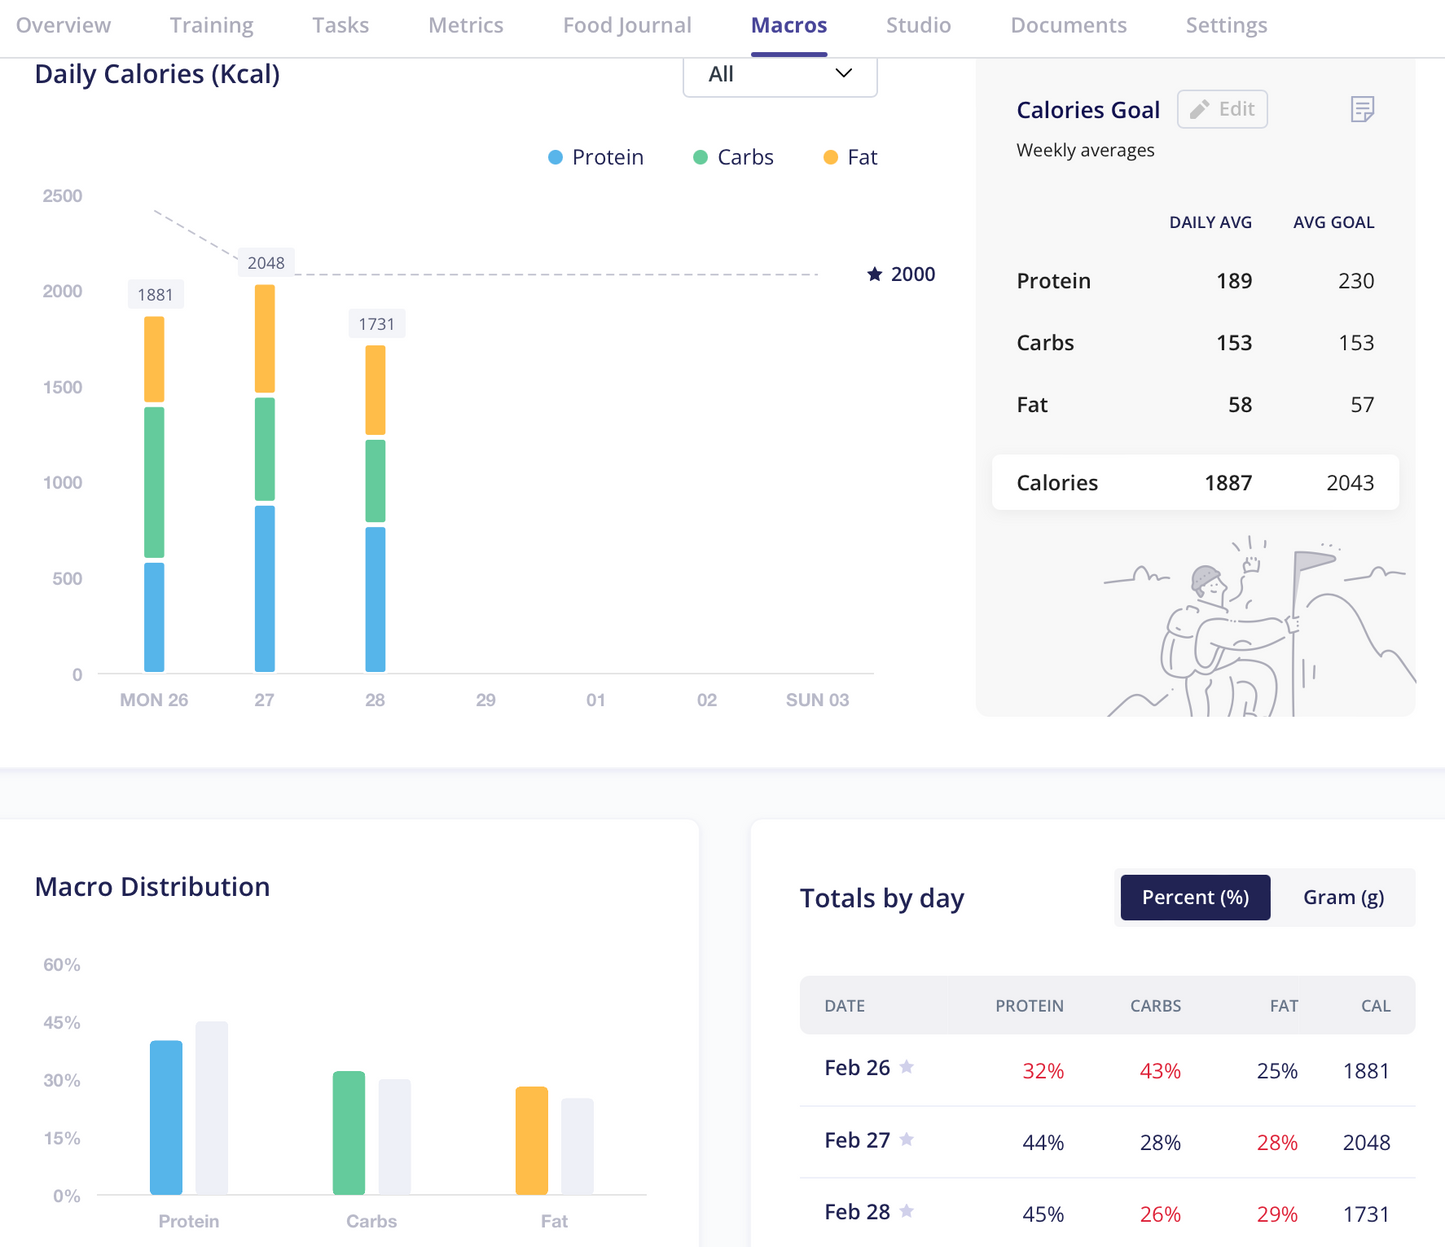Click the star icon beside Feb 26
Image resolution: width=1445 pixels, height=1247 pixels.
coord(907,1067)
